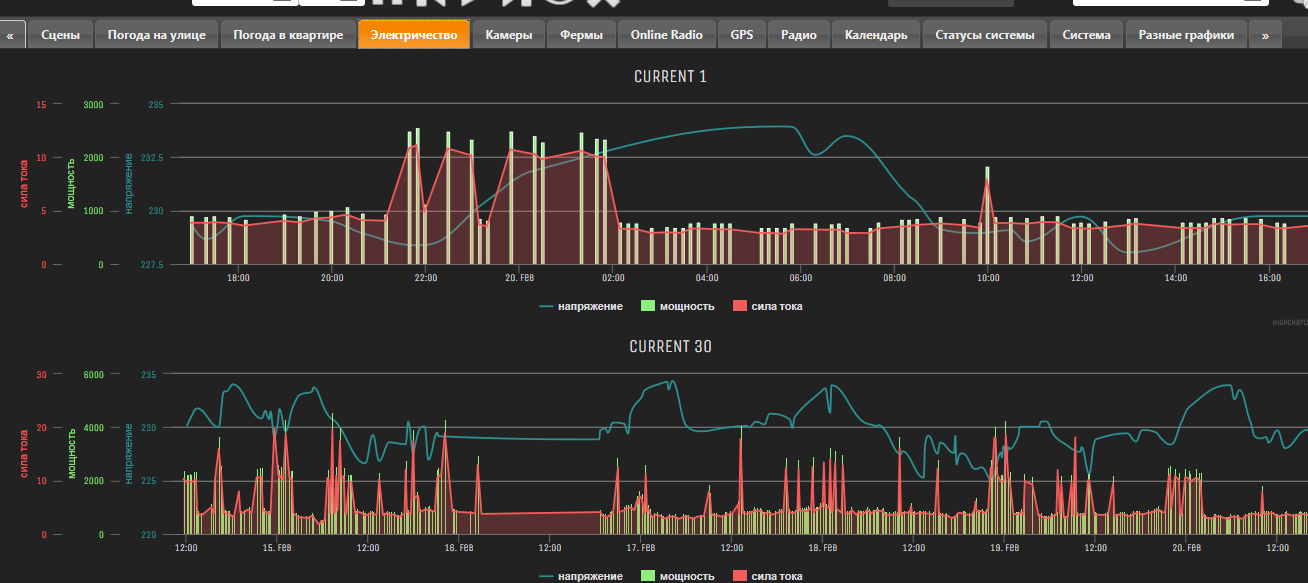The height and width of the screenshot is (583, 1308).
Task: Select the active Электричество tab
Action: [414, 35]
